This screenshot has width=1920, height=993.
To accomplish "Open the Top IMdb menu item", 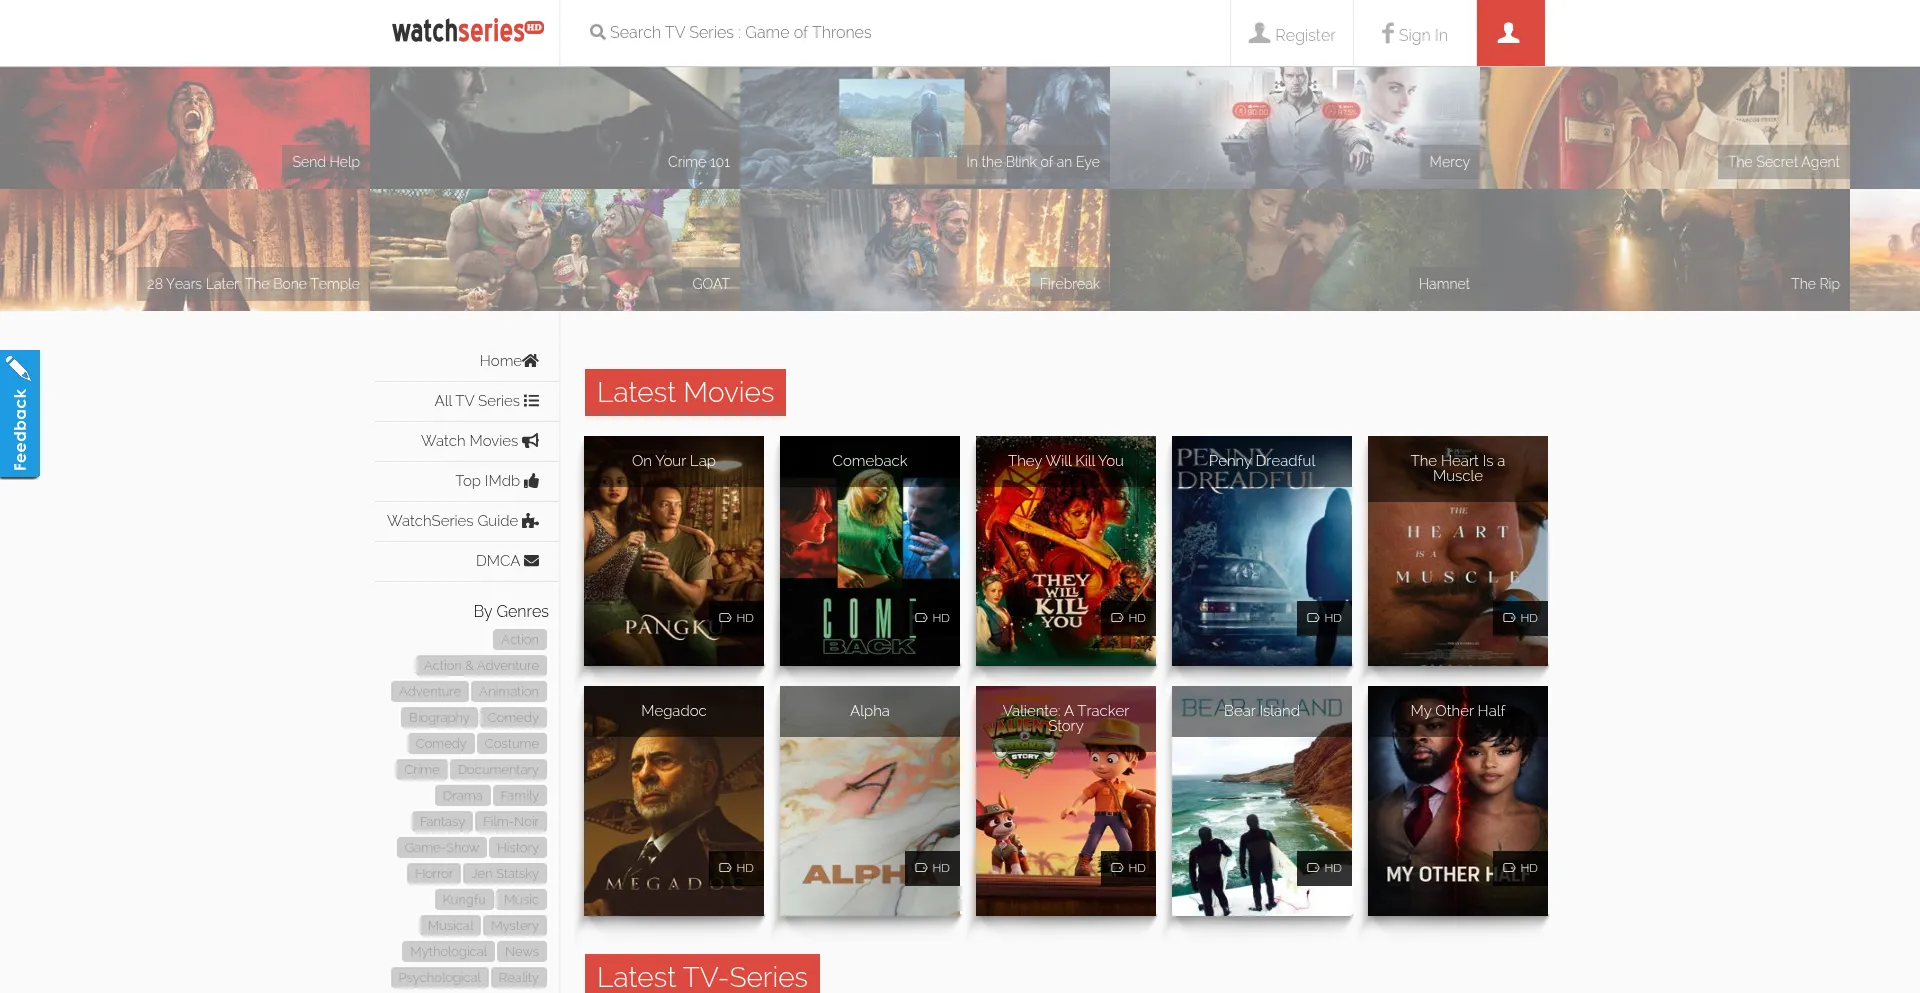I will tap(467, 481).
